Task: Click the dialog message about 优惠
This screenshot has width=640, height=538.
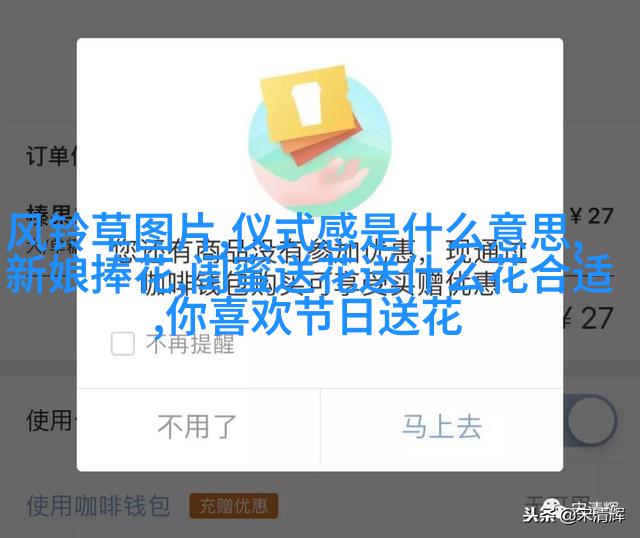Action: [318, 267]
